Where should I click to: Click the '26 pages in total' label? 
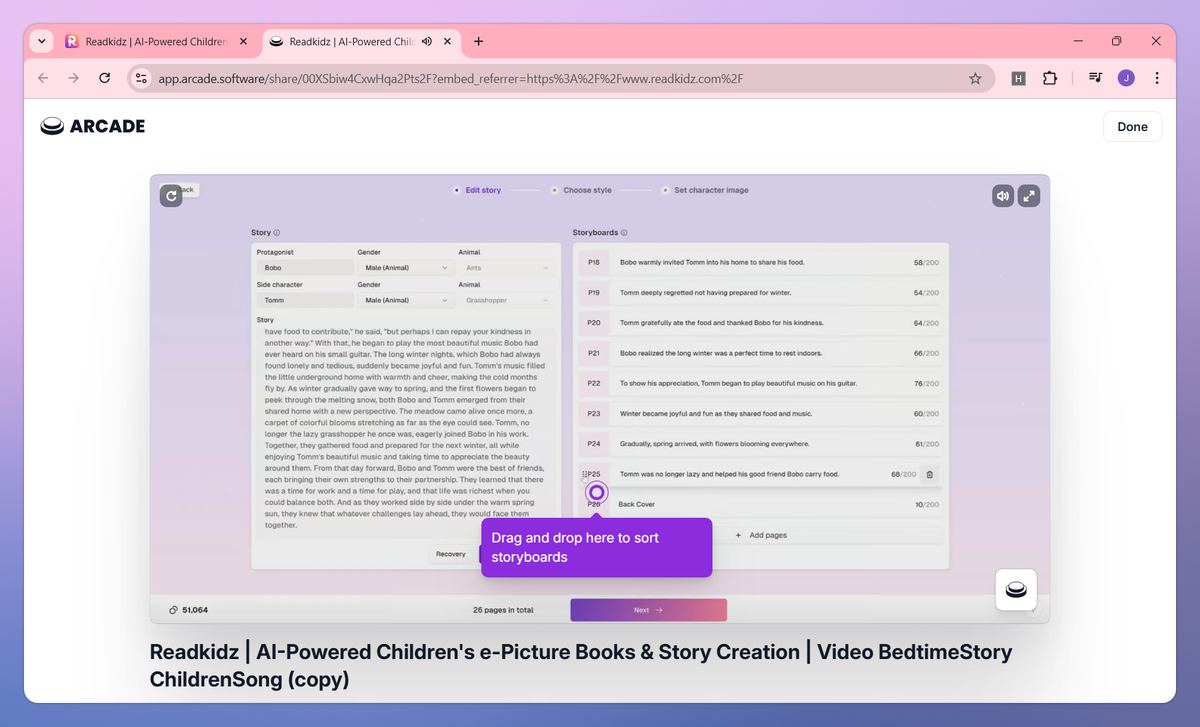(x=503, y=610)
